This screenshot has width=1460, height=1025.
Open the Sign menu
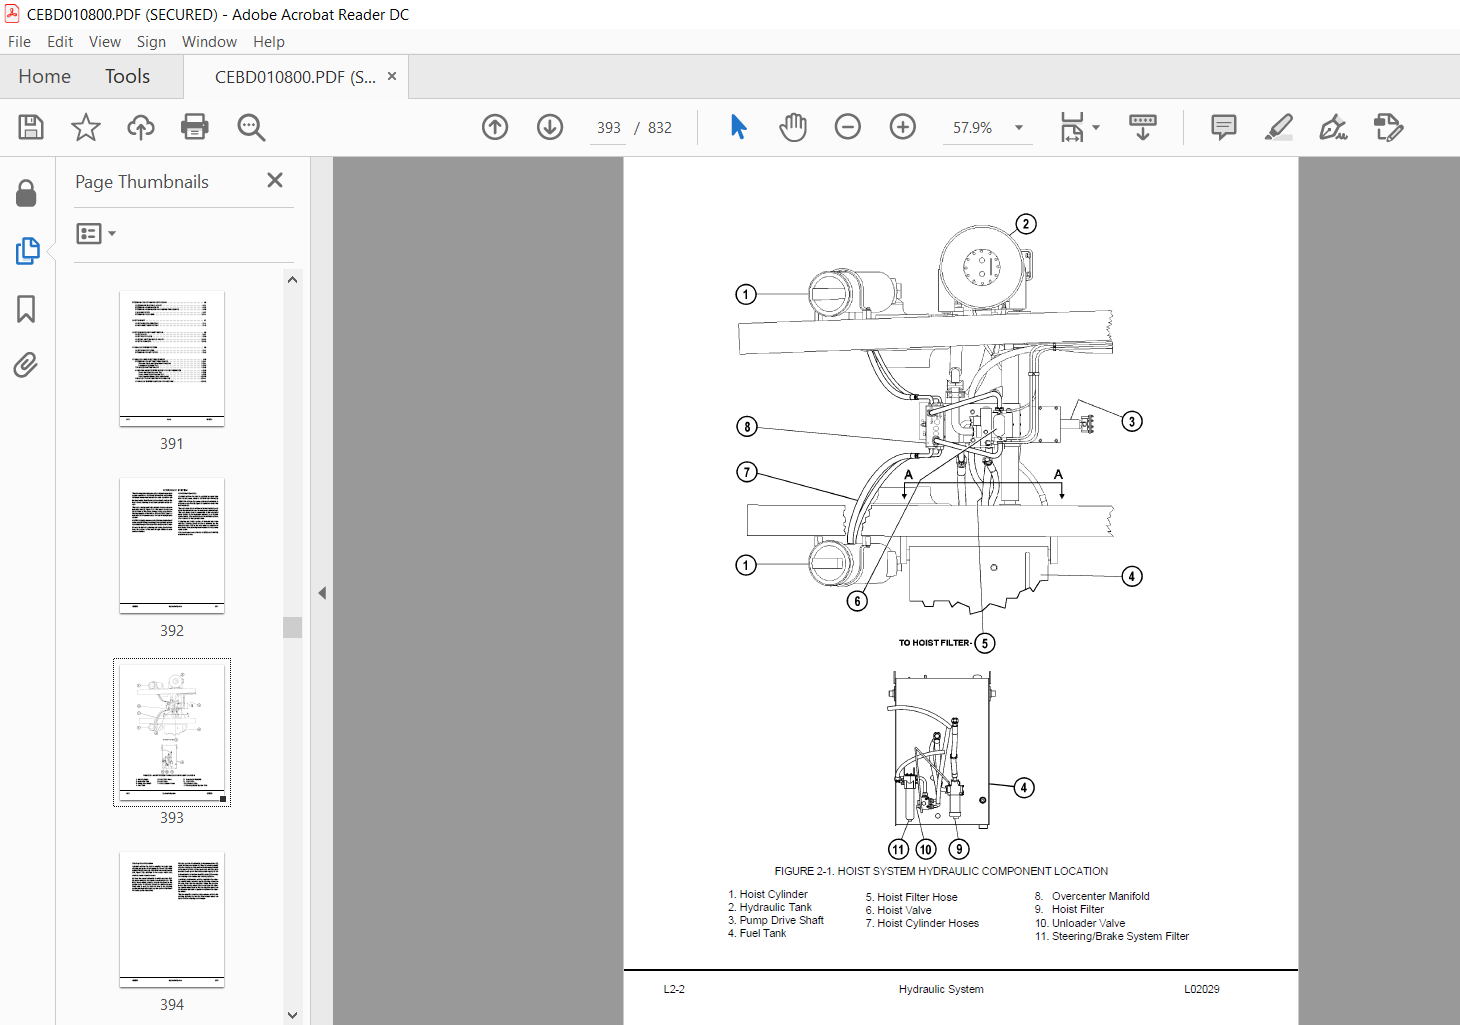151,42
